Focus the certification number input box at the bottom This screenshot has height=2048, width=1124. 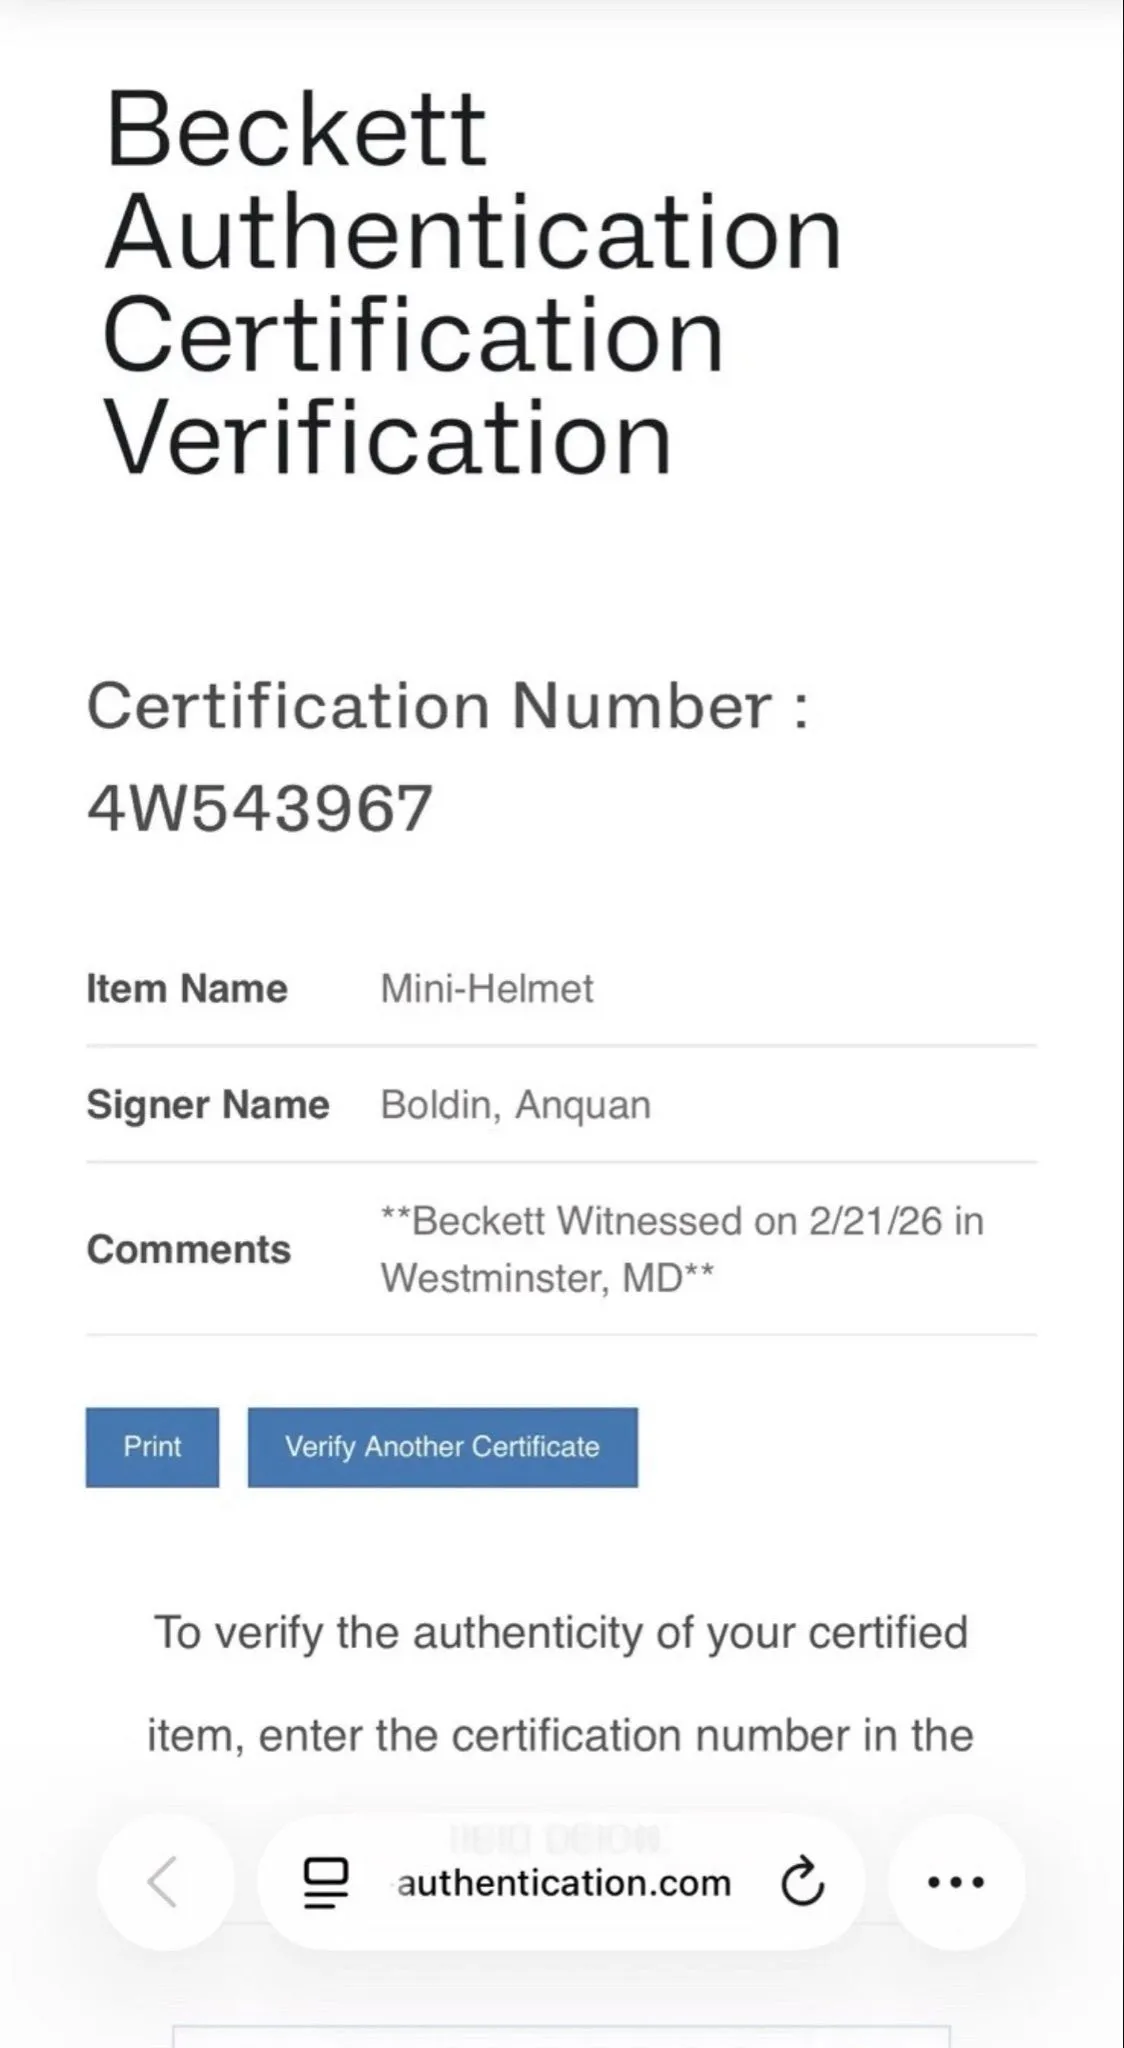(561, 2037)
